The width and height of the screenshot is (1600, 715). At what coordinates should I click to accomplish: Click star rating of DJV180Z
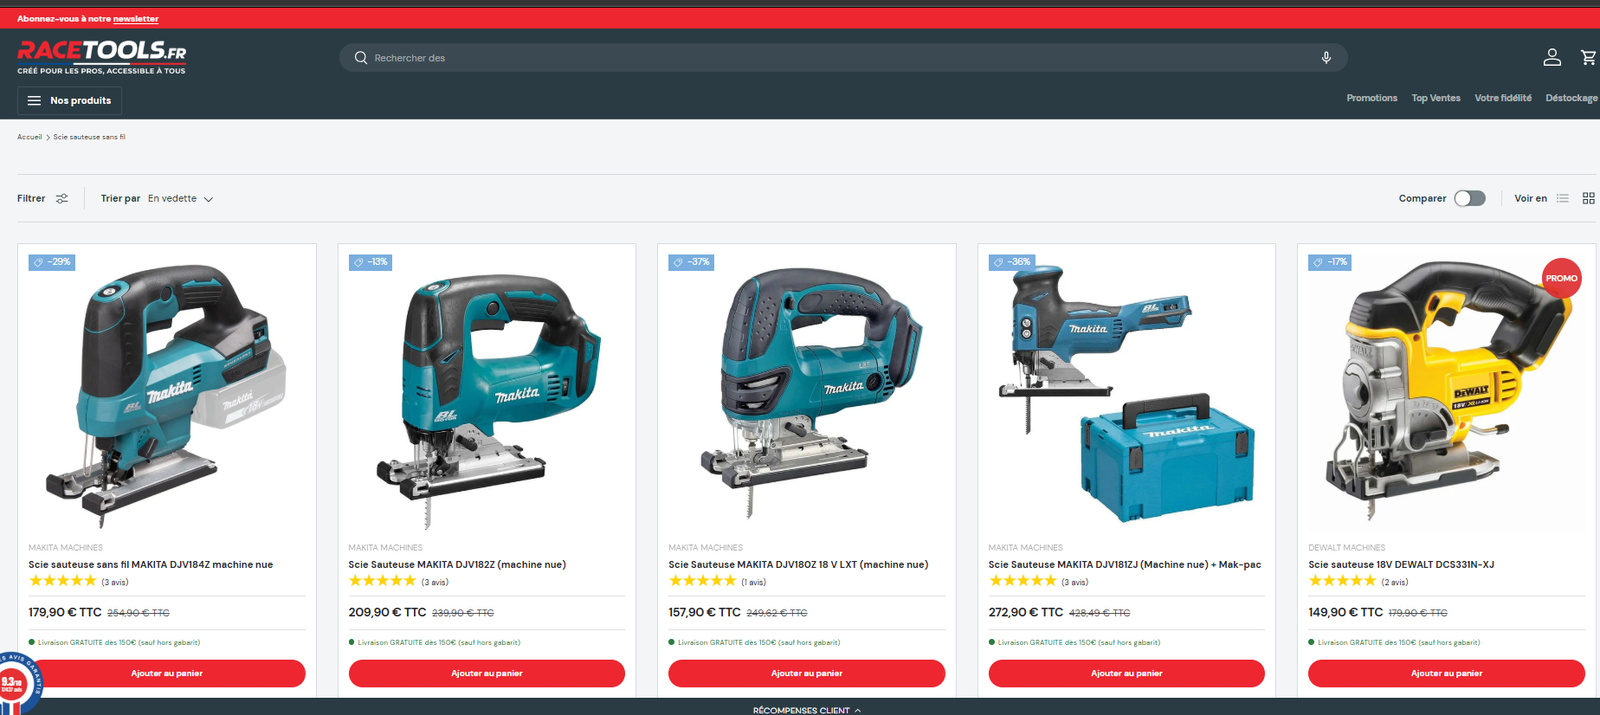tap(702, 581)
